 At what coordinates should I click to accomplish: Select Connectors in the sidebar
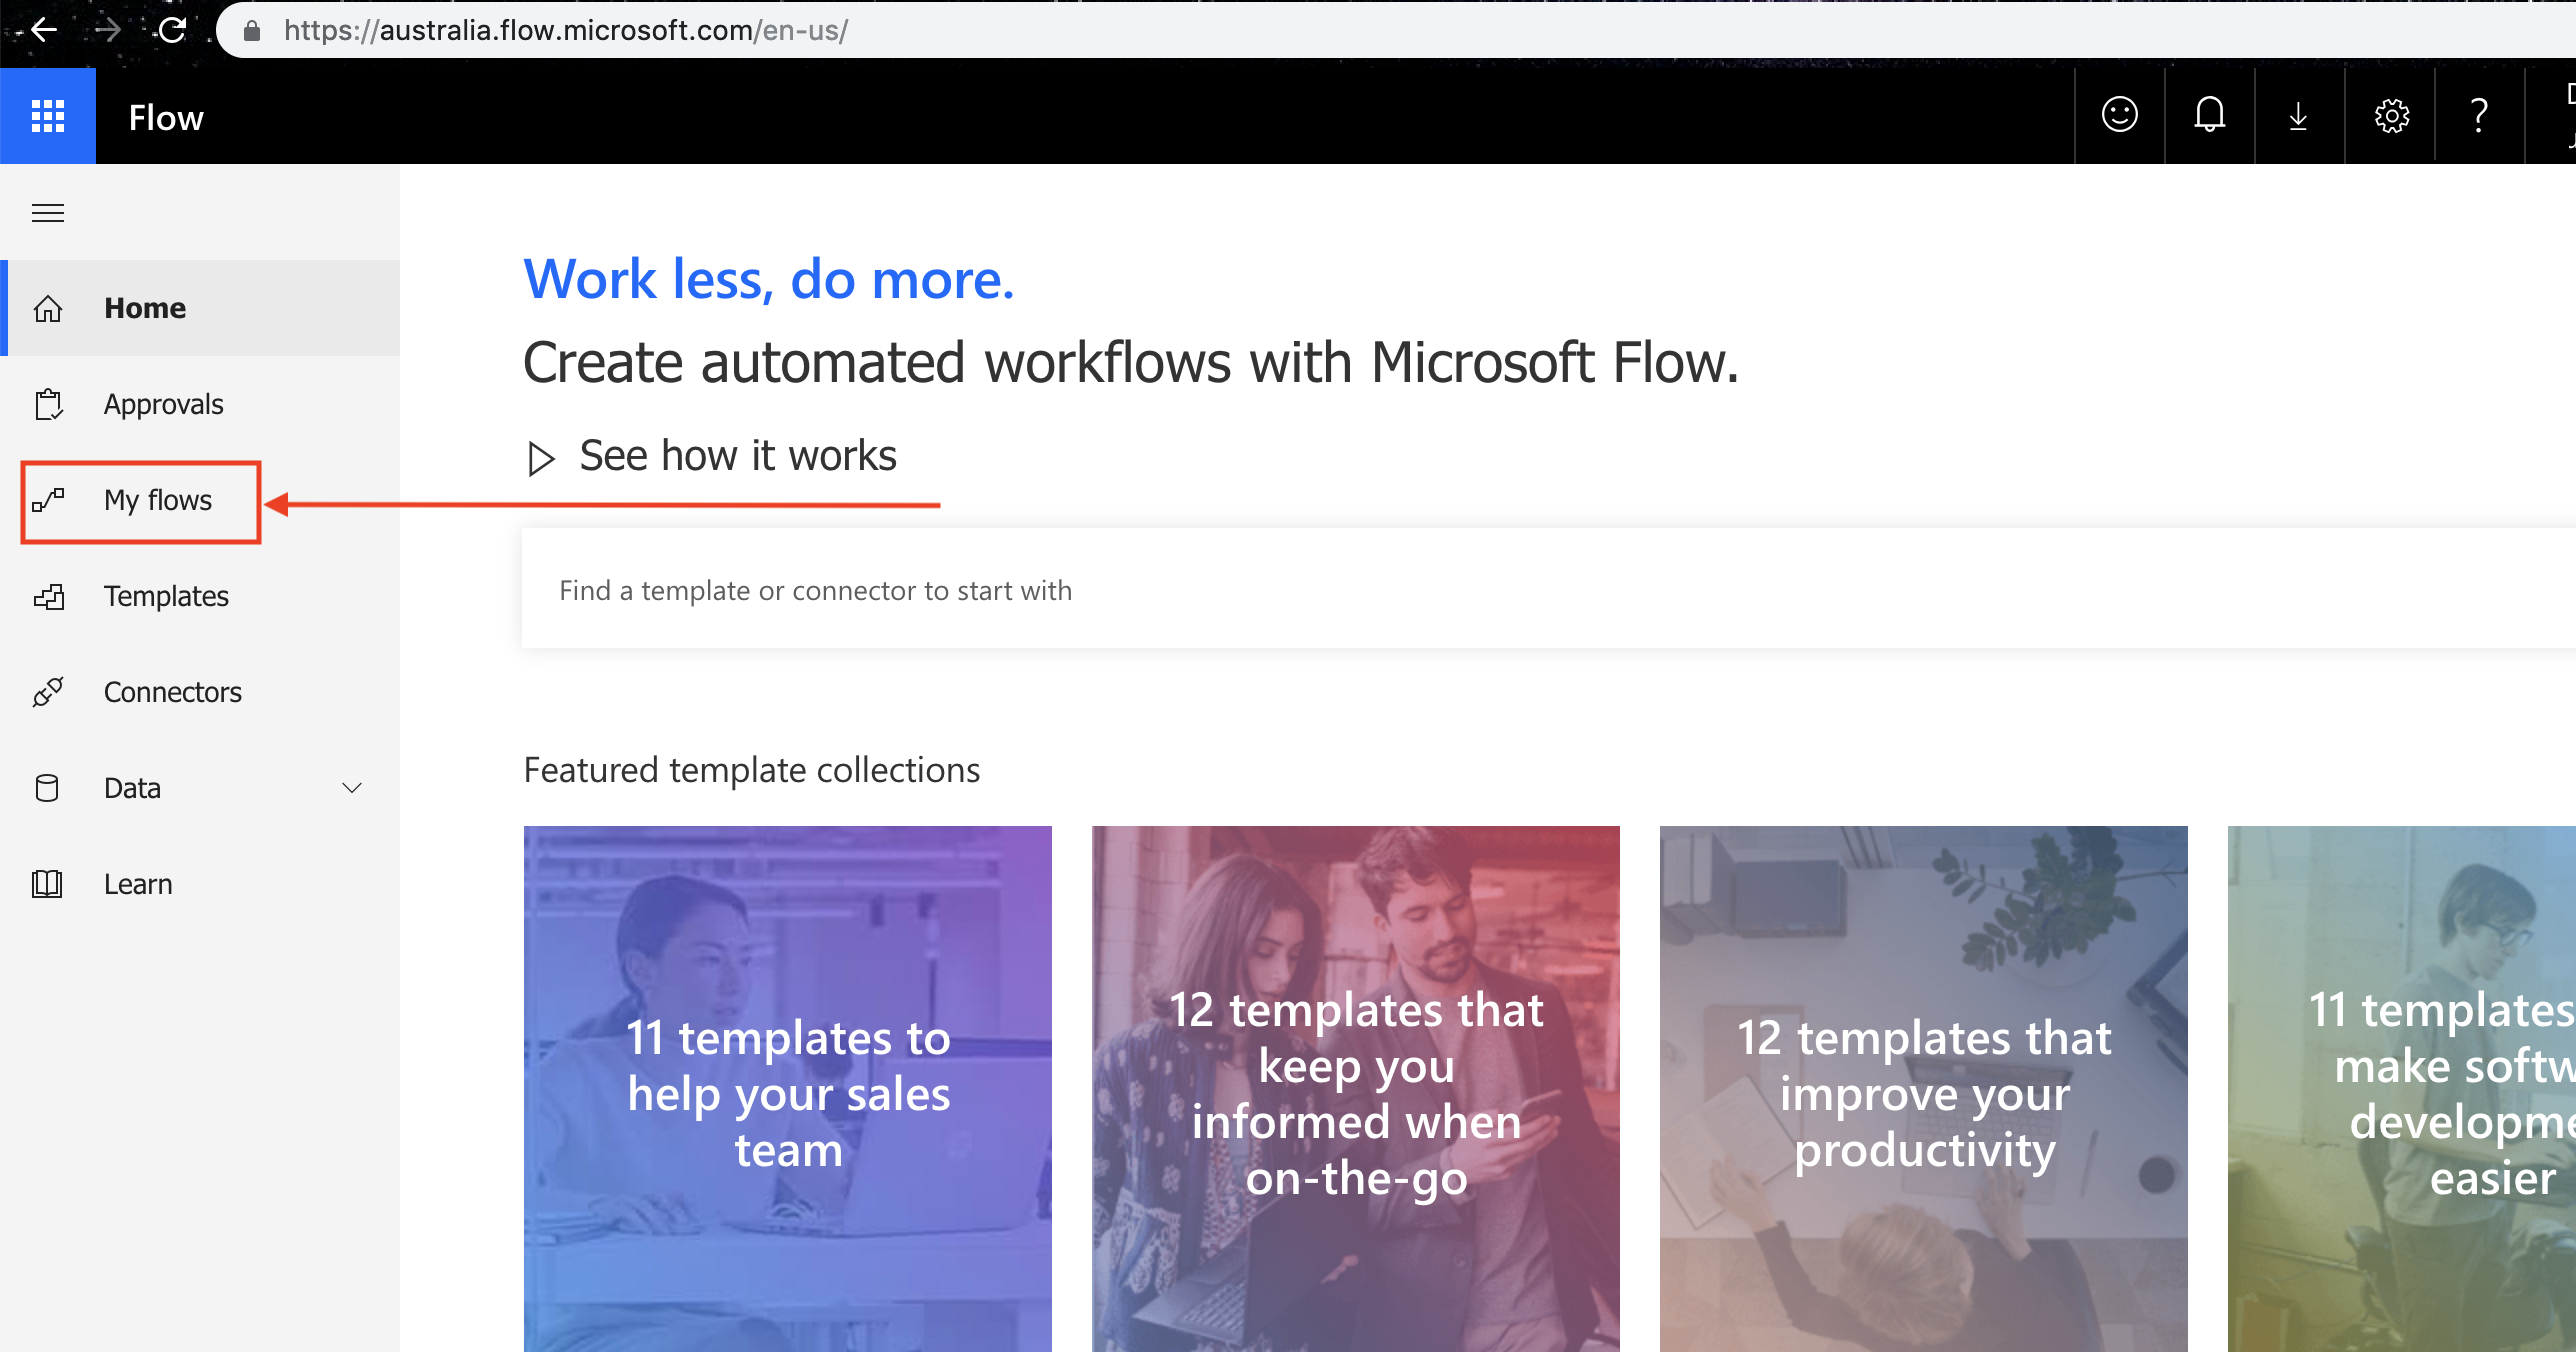coord(172,692)
